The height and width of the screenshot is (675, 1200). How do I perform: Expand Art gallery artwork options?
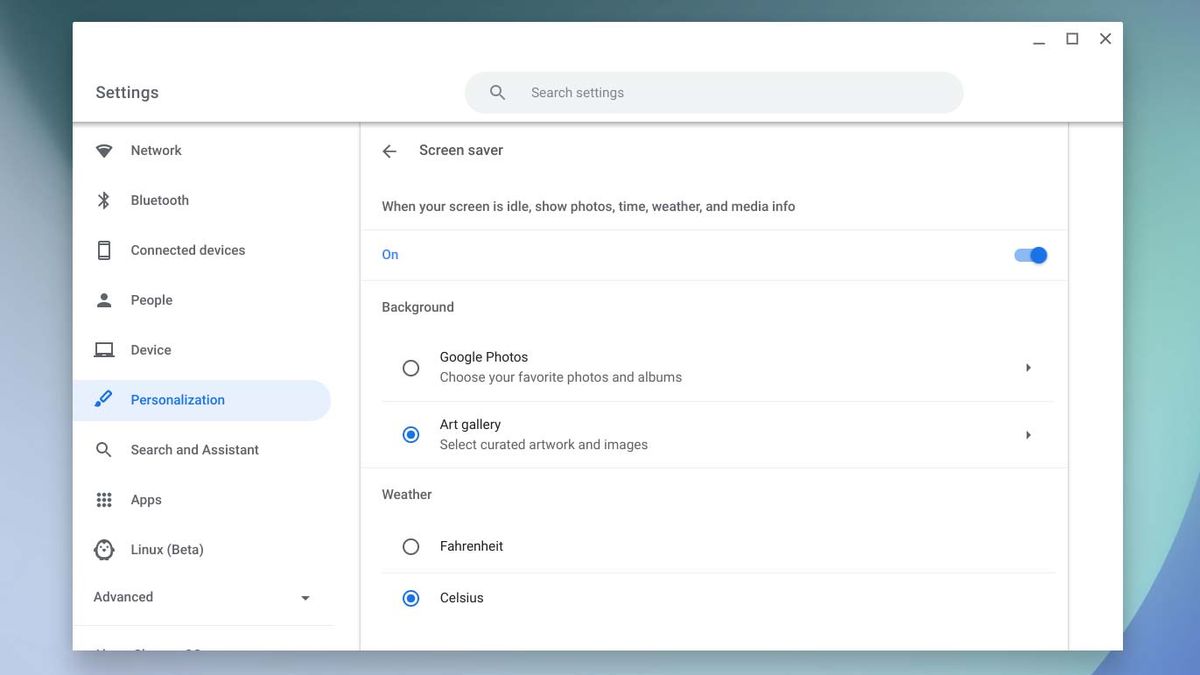click(x=1028, y=434)
